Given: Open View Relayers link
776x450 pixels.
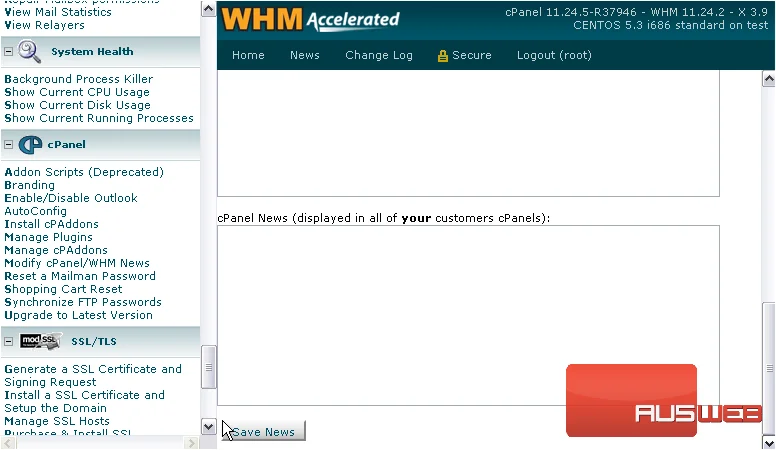Looking at the screenshot, I should coord(44,25).
